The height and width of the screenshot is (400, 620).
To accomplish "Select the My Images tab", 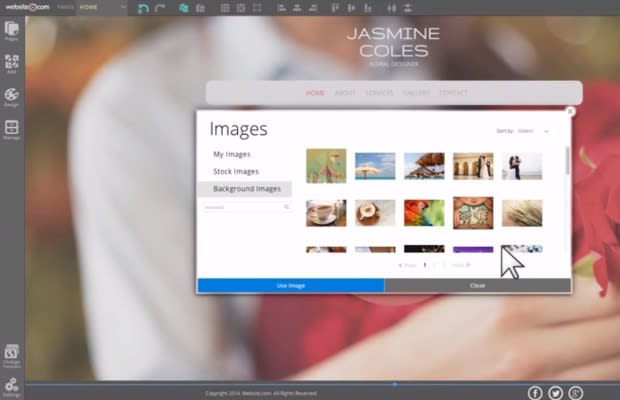I will [x=232, y=154].
